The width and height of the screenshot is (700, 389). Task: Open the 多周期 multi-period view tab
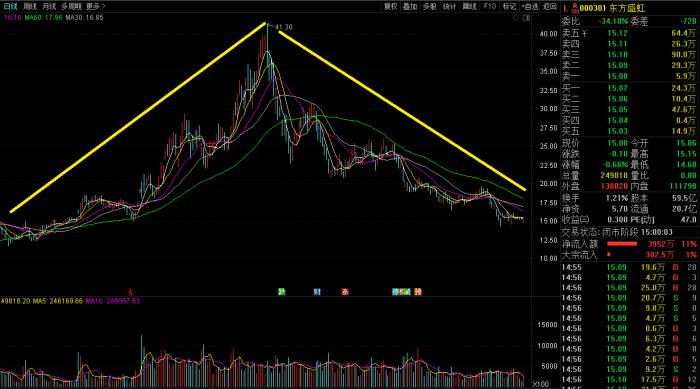pyautogui.click(x=71, y=6)
